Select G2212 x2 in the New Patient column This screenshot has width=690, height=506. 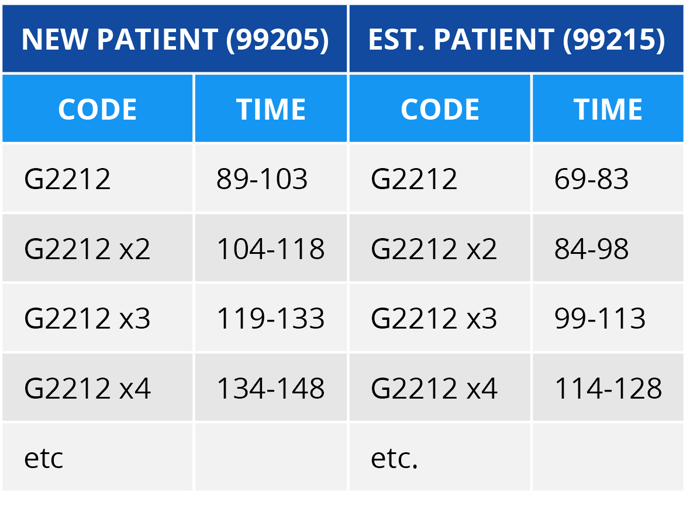point(87,248)
